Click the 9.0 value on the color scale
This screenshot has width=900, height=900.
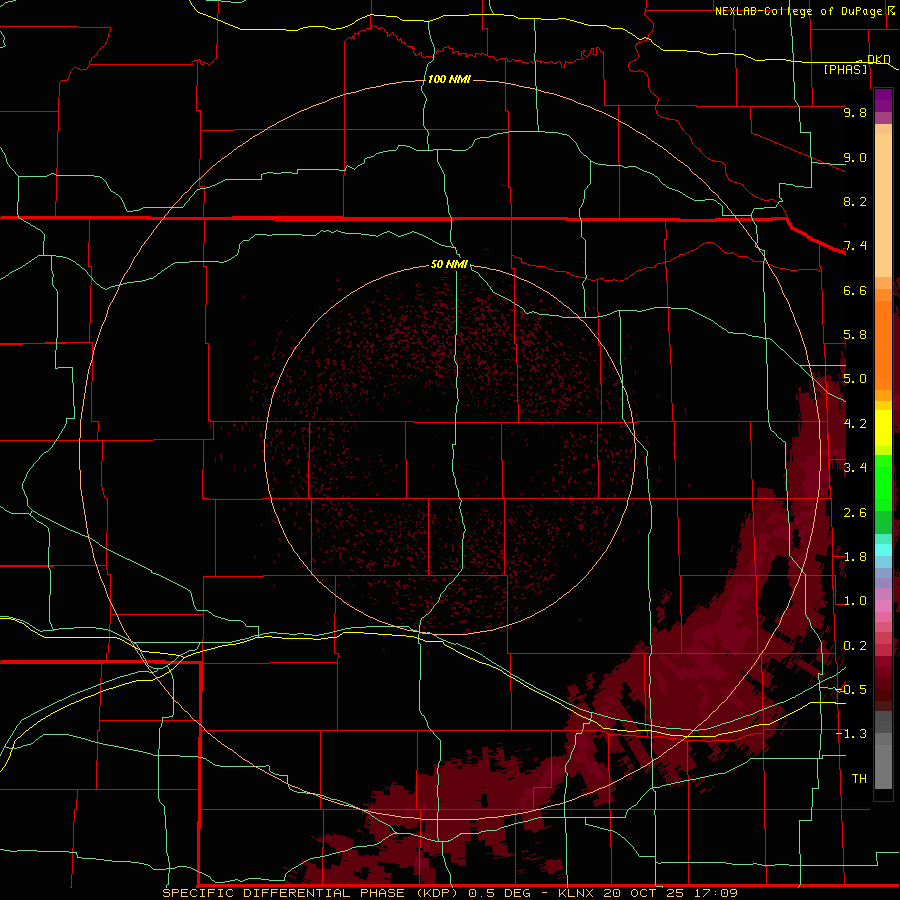coord(855,157)
